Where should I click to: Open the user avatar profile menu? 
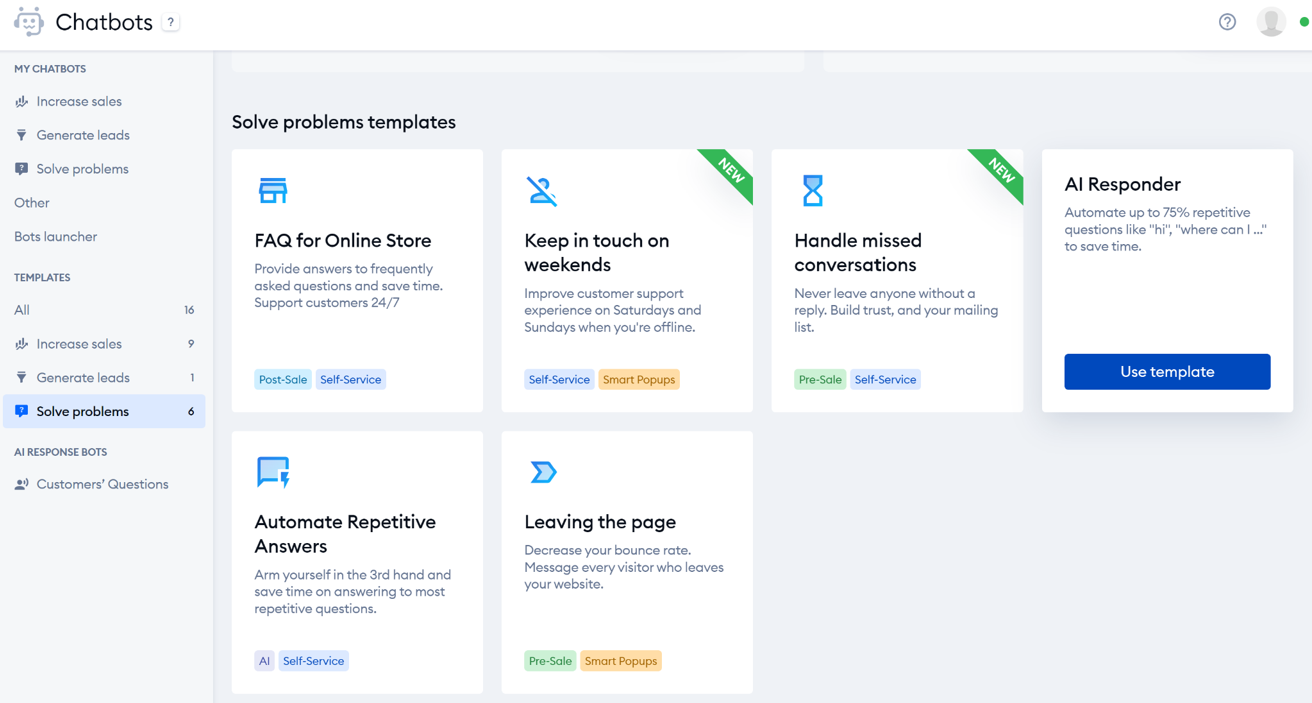1271,22
